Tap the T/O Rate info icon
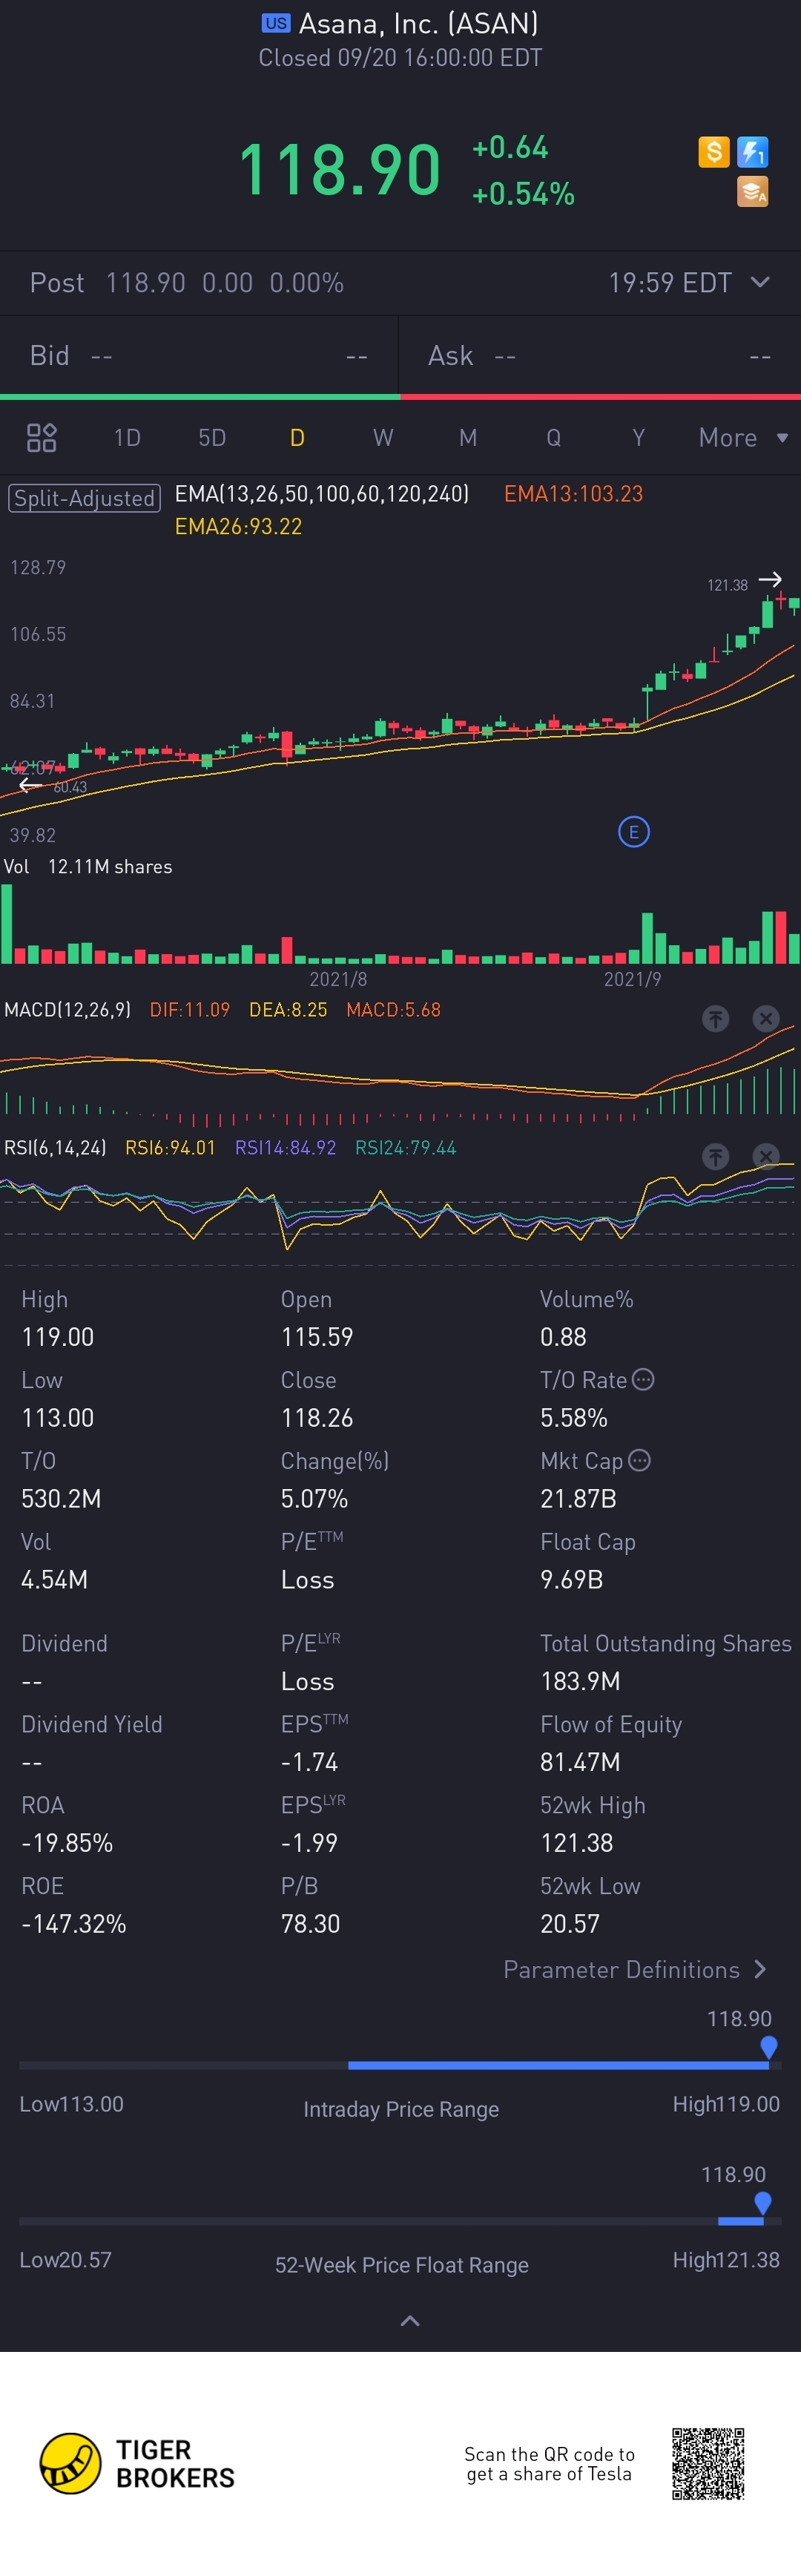 (x=644, y=1379)
